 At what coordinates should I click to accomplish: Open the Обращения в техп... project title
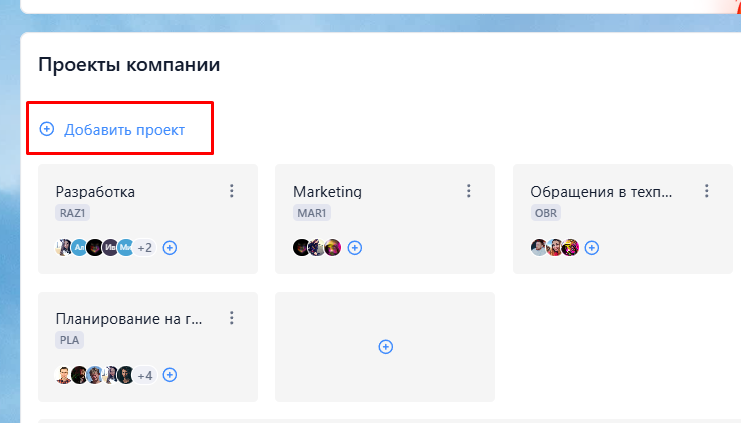tap(601, 192)
